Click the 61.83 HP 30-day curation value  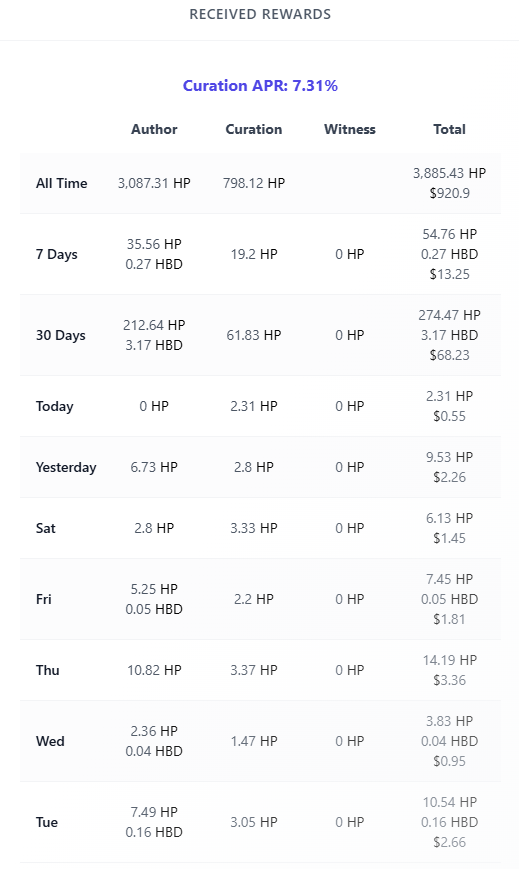[x=254, y=335]
